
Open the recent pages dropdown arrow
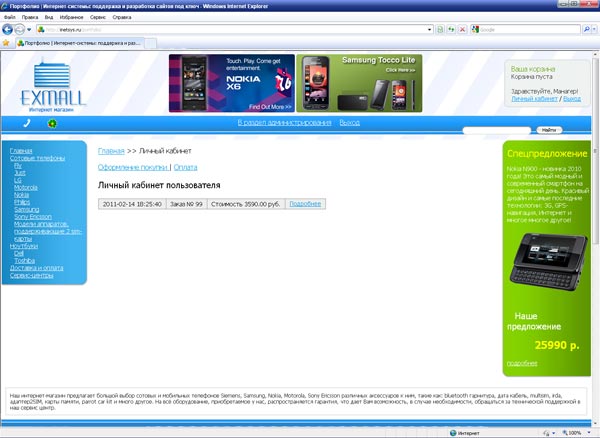[x=29, y=29]
